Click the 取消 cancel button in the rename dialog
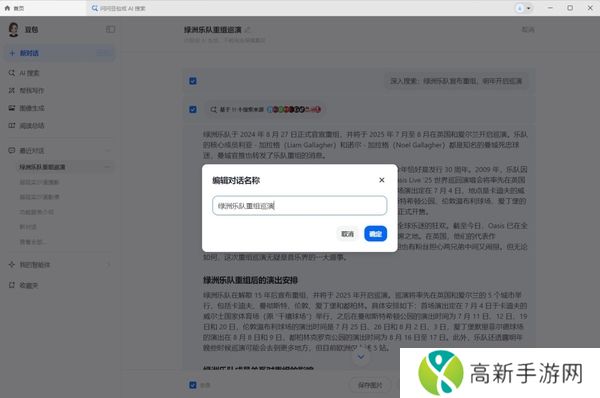 point(347,234)
